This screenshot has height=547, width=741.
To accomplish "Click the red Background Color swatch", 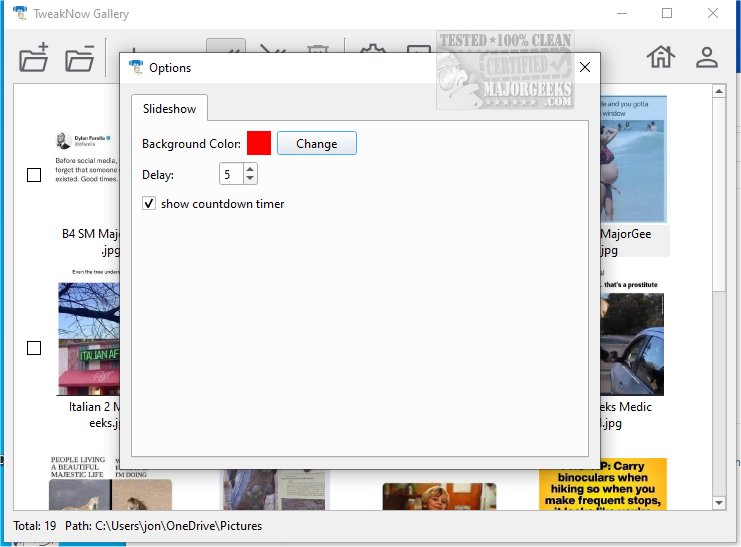I will pos(259,143).
